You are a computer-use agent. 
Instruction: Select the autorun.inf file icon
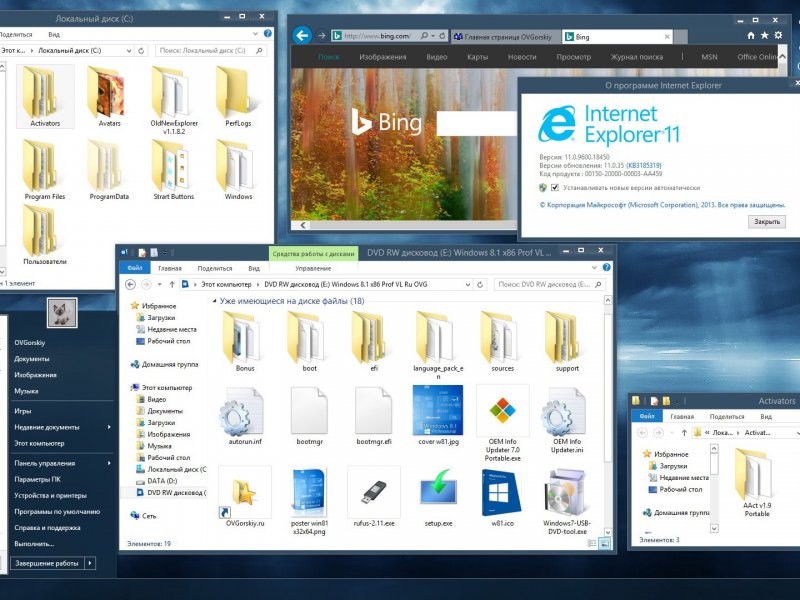coord(243,412)
